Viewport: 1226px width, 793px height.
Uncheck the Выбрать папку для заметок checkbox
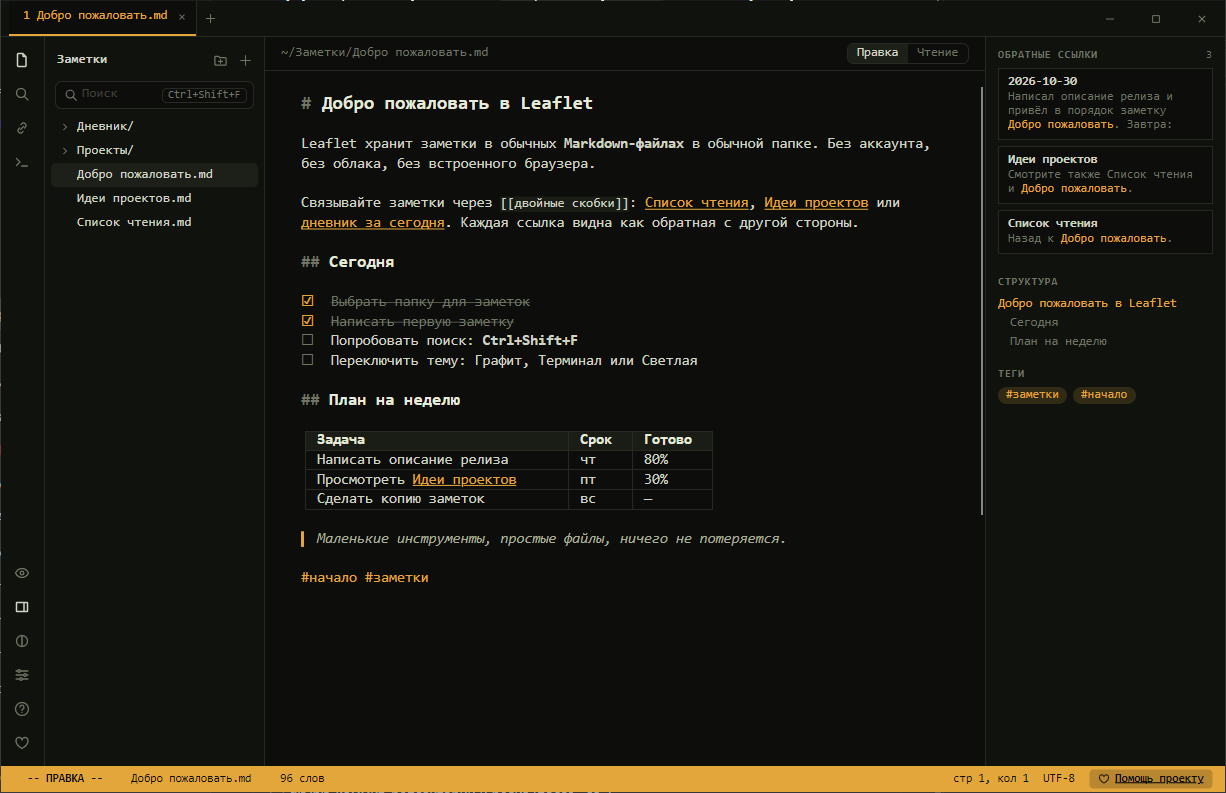[308, 301]
